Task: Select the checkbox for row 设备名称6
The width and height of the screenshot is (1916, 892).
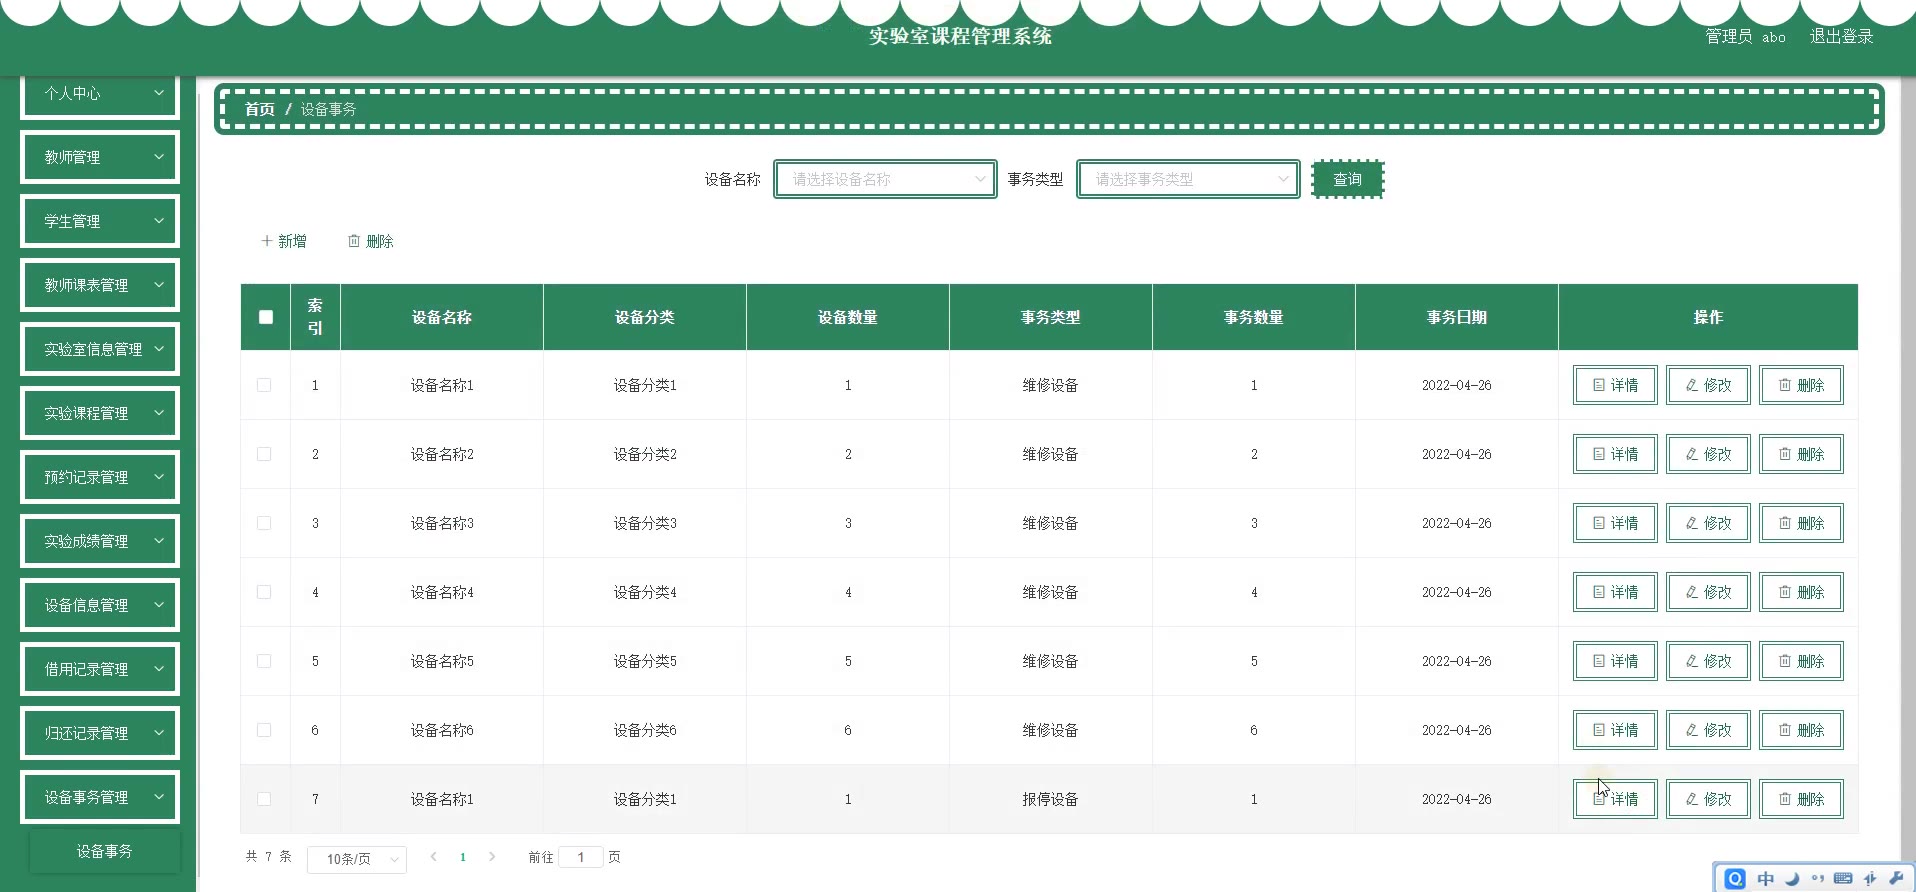Action: click(x=264, y=730)
